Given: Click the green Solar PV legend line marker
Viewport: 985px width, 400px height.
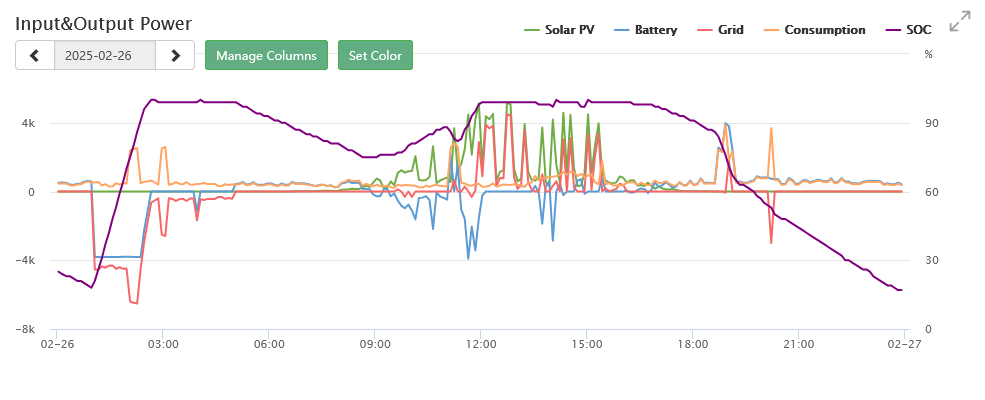Looking at the screenshot, I should point(532,30).
